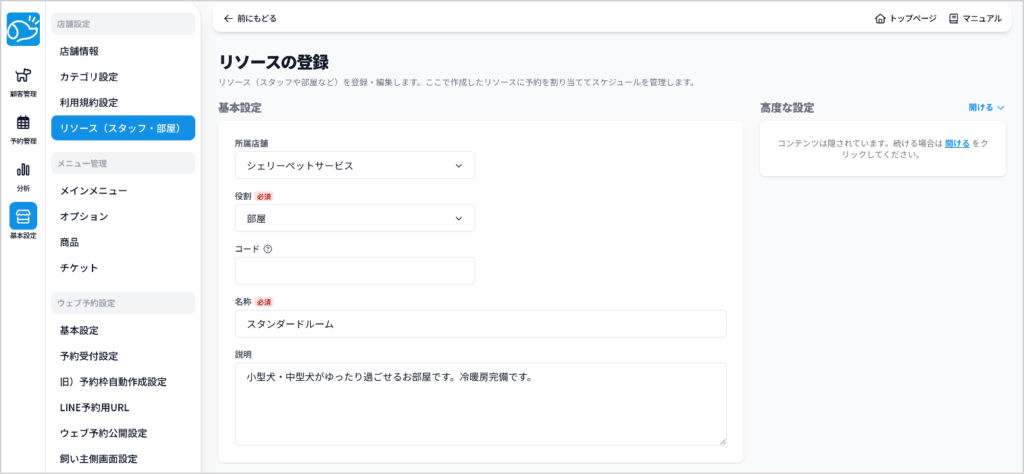Open the 所属店舗 dropdown

(x=354, y=165)
